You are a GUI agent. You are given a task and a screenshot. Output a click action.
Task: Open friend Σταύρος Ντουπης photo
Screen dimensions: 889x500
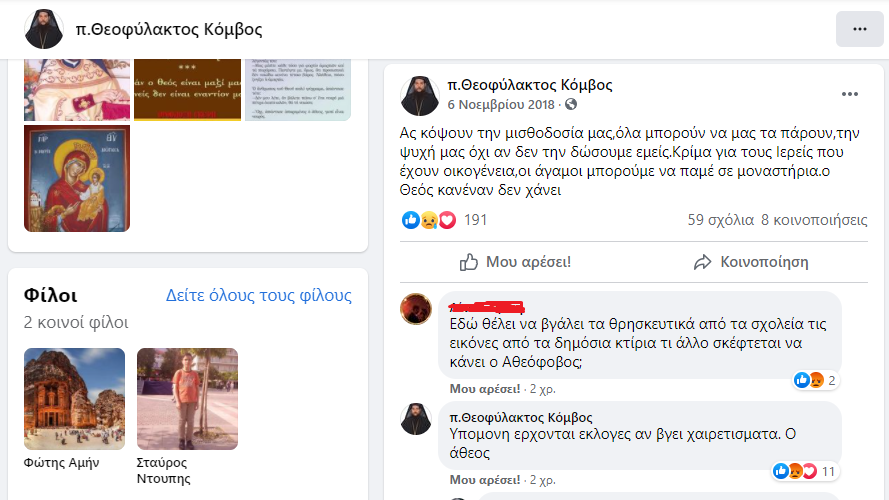pyautogui.click(x=187, y=399)
